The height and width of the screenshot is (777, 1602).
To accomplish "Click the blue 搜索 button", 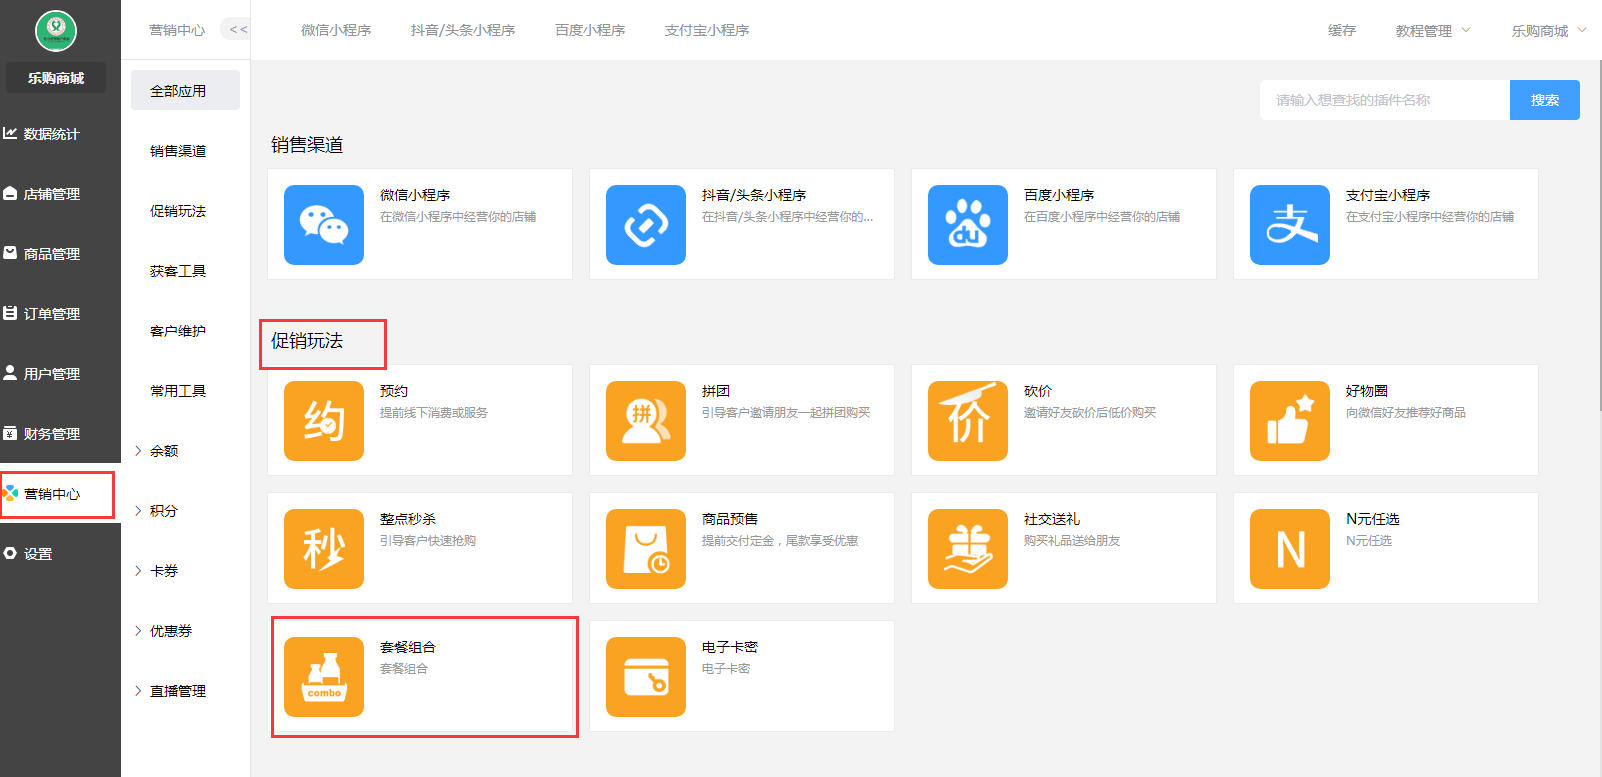I will click(x=1545, y=100).
